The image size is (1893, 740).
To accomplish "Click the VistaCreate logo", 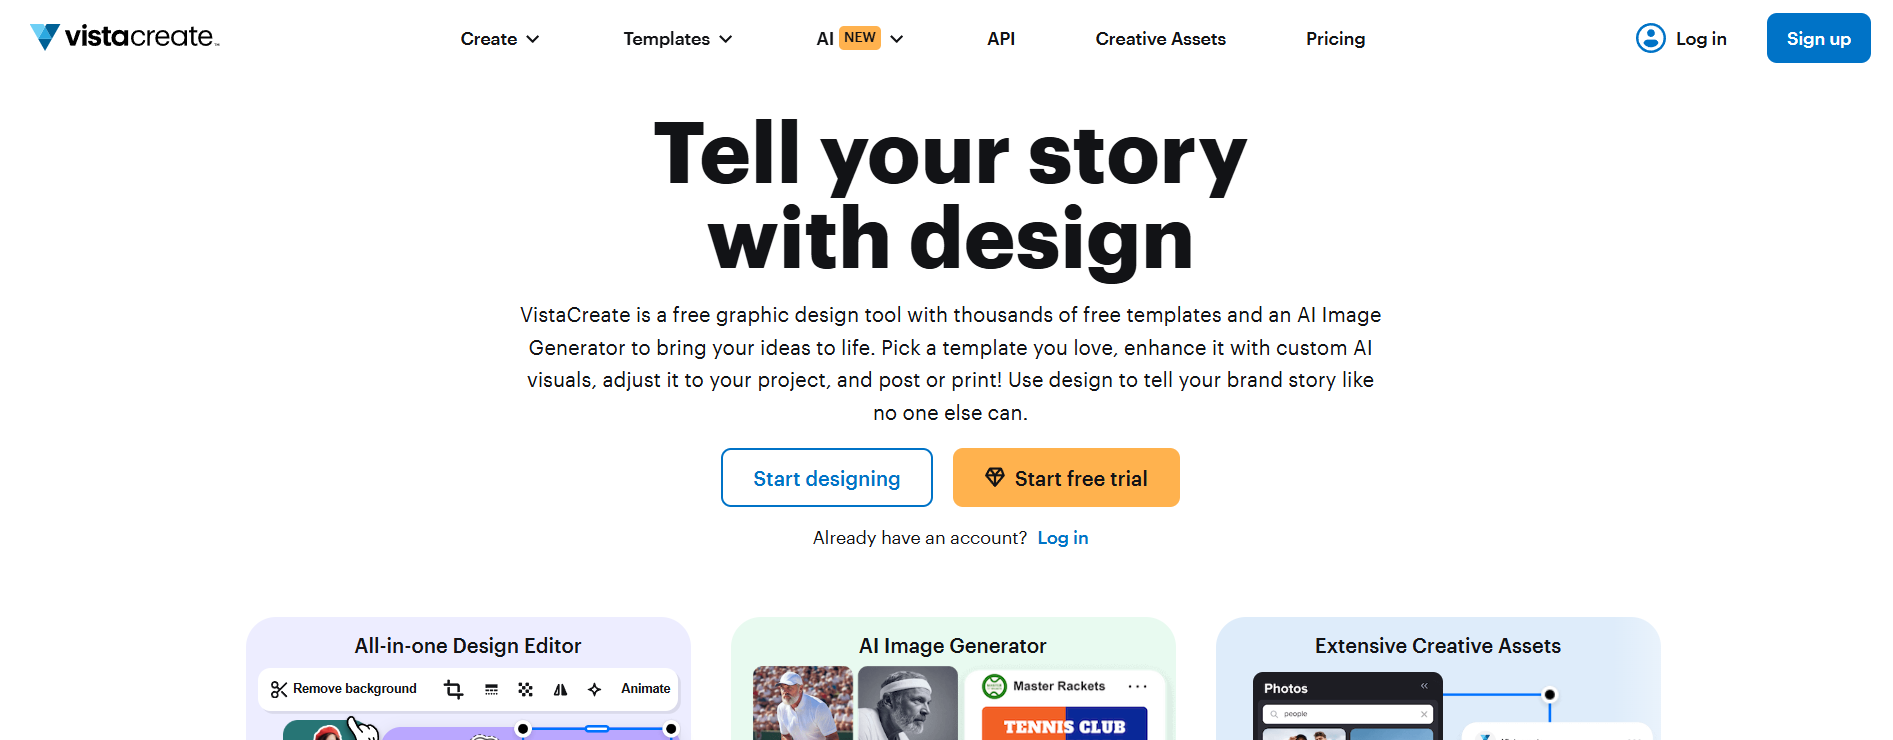I will [125, 37].
